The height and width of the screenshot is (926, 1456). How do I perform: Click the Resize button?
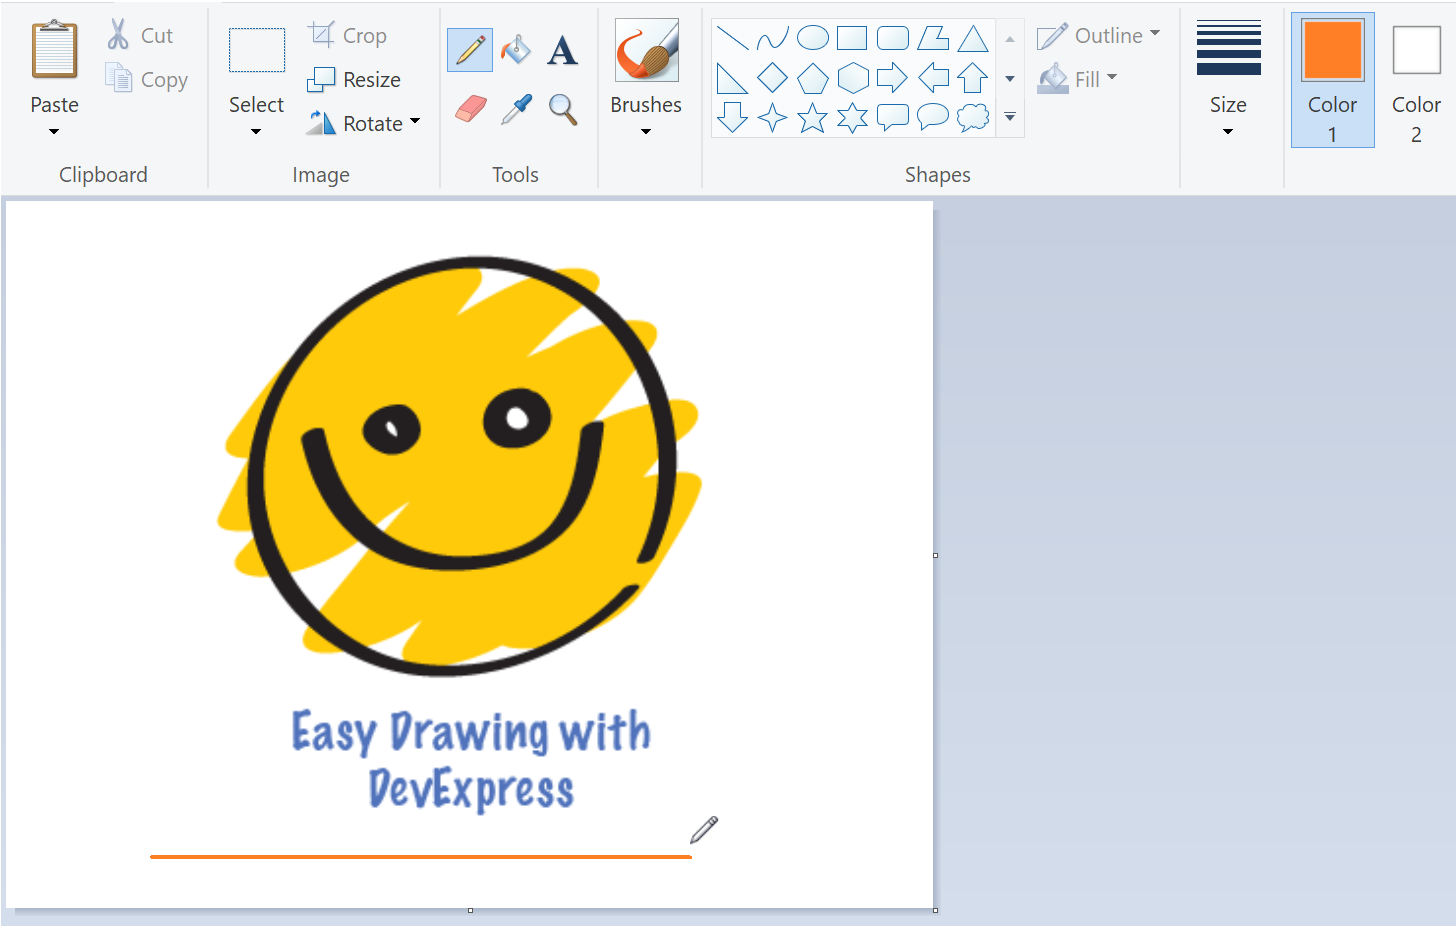point(355,79)
